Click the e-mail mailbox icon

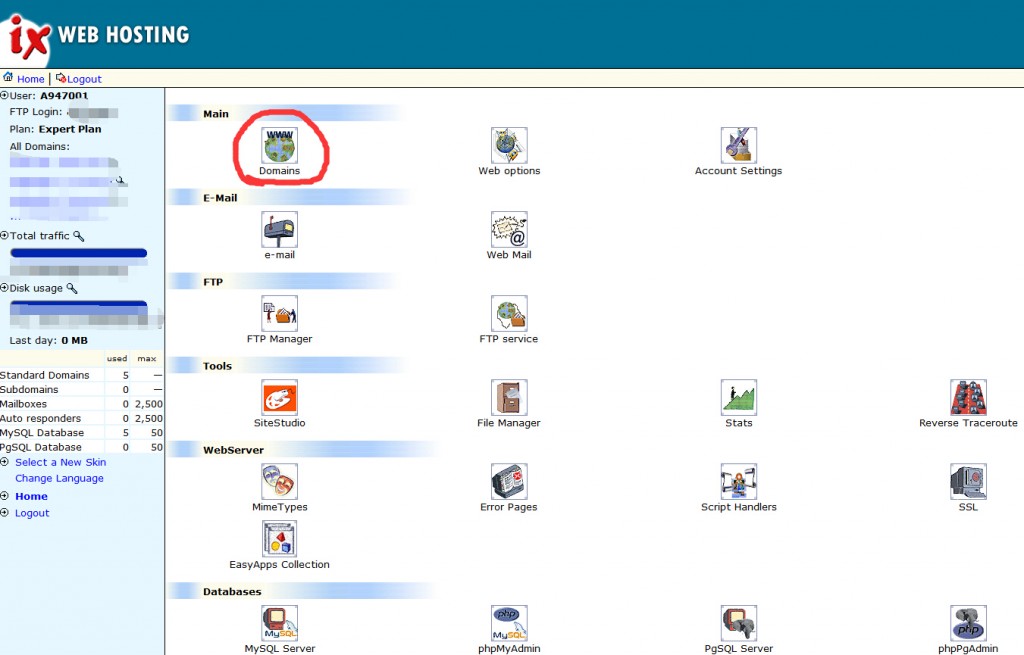click(x=280, y=229)
